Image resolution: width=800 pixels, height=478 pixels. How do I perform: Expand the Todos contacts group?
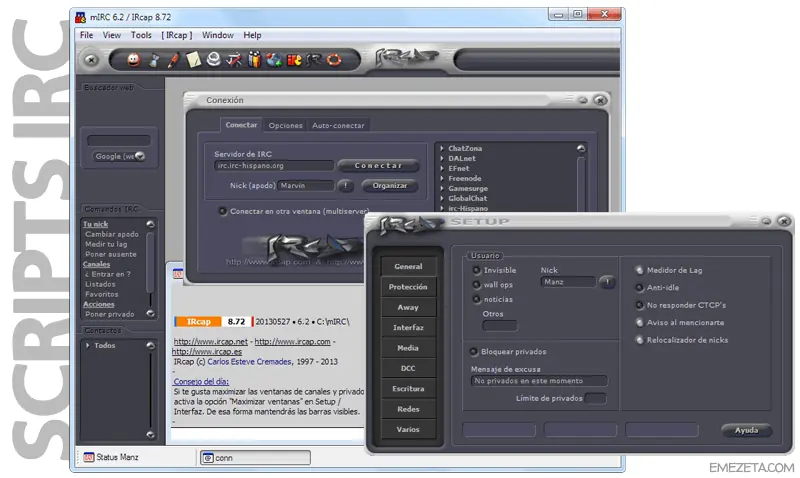(88, 345)
